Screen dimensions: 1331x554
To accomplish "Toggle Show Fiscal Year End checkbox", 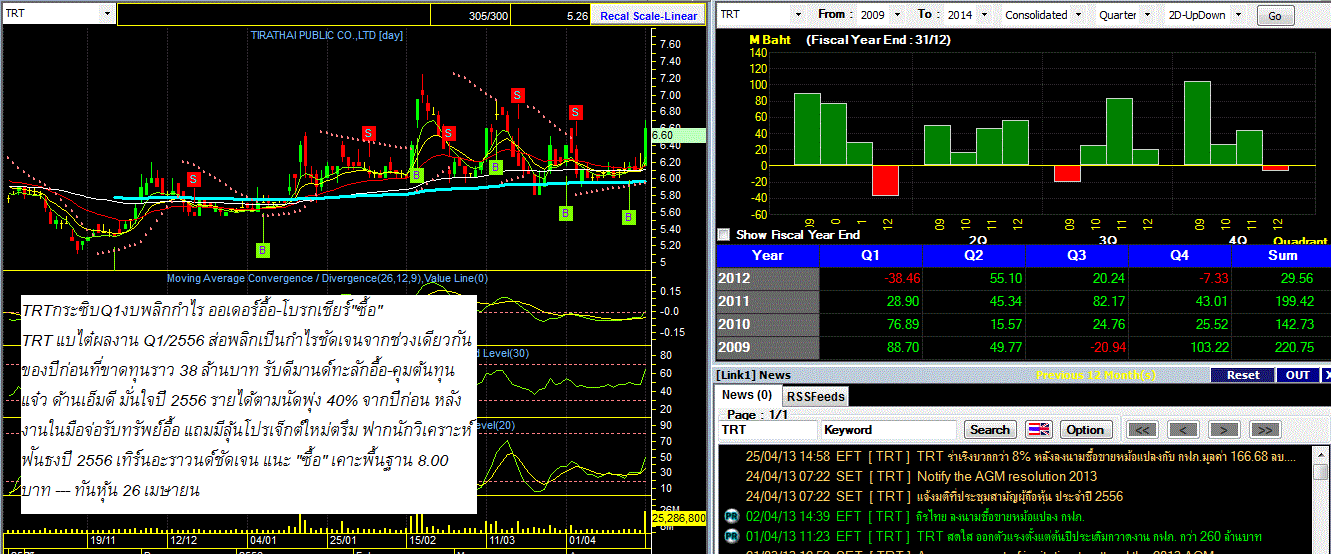I will [x=725, y=235].
